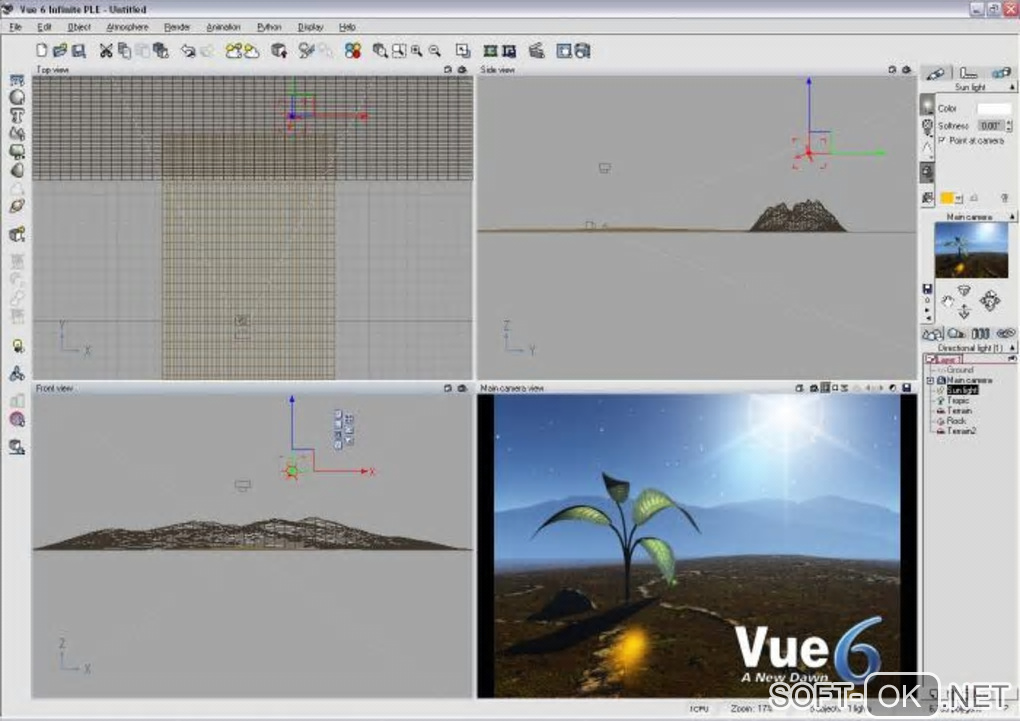This screenshot has width=1020, height=721.
Task: Open the File menu
Action: [15, 27]
